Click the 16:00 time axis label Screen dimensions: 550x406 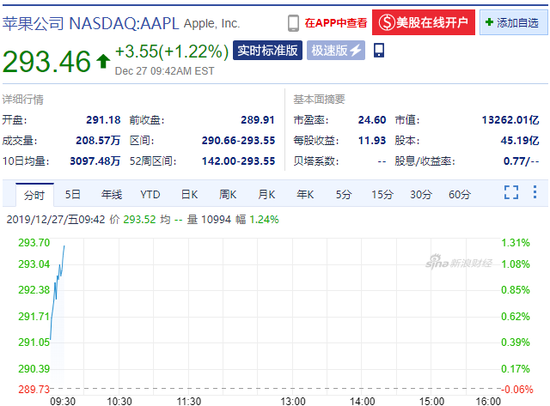click(488, 401)
